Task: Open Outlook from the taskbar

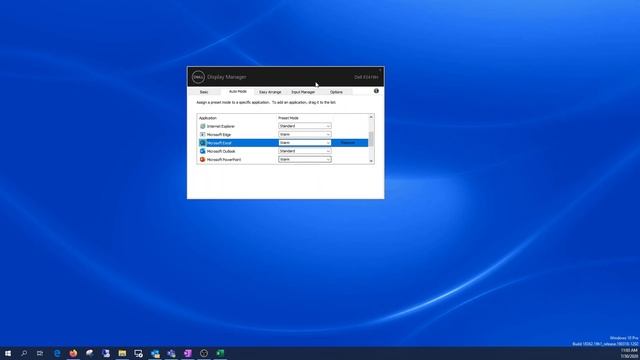Action: click(x=155, y=353)
